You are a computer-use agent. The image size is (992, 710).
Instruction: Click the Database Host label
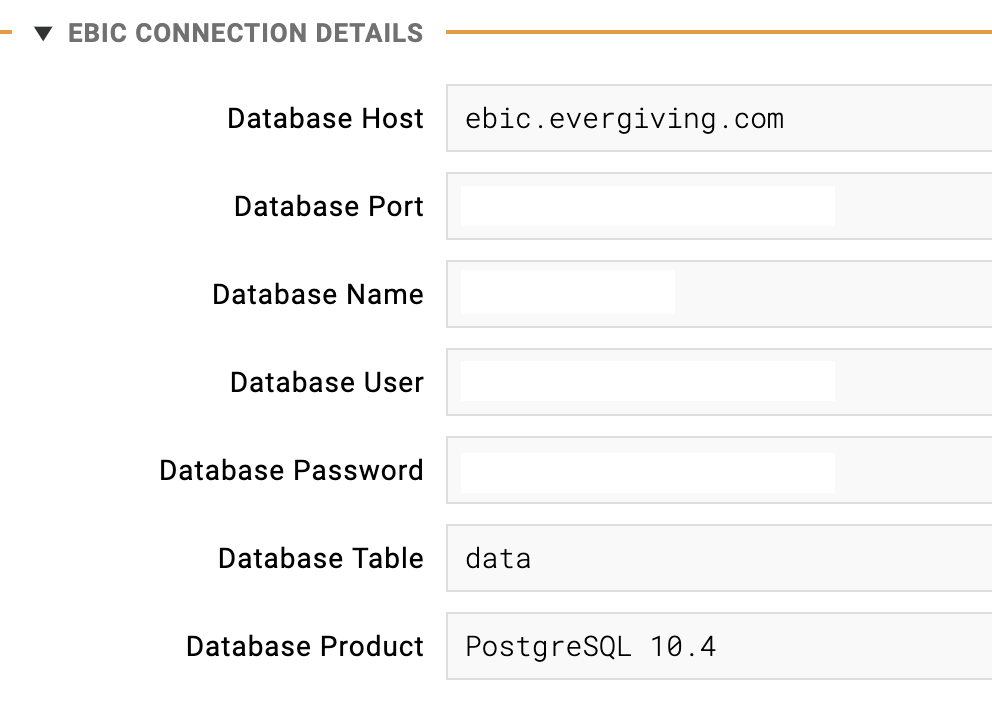click(325, 118)
